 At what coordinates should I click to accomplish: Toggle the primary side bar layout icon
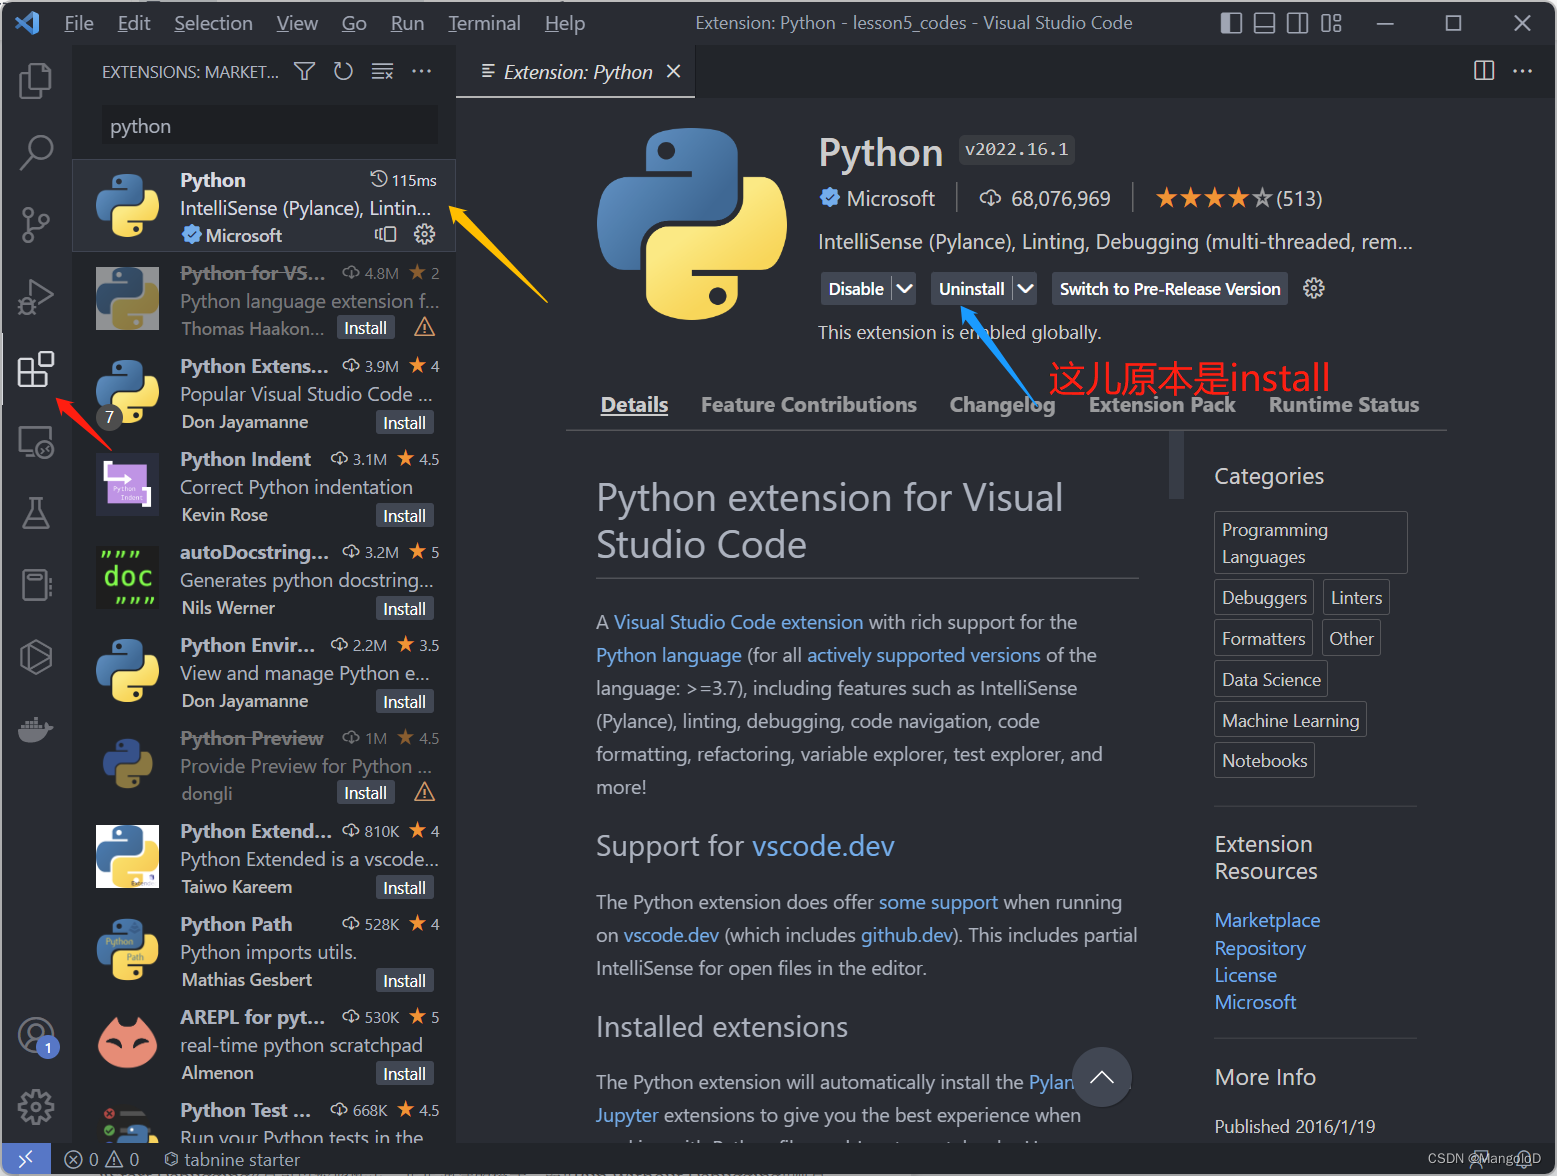tap(1232, 23)
